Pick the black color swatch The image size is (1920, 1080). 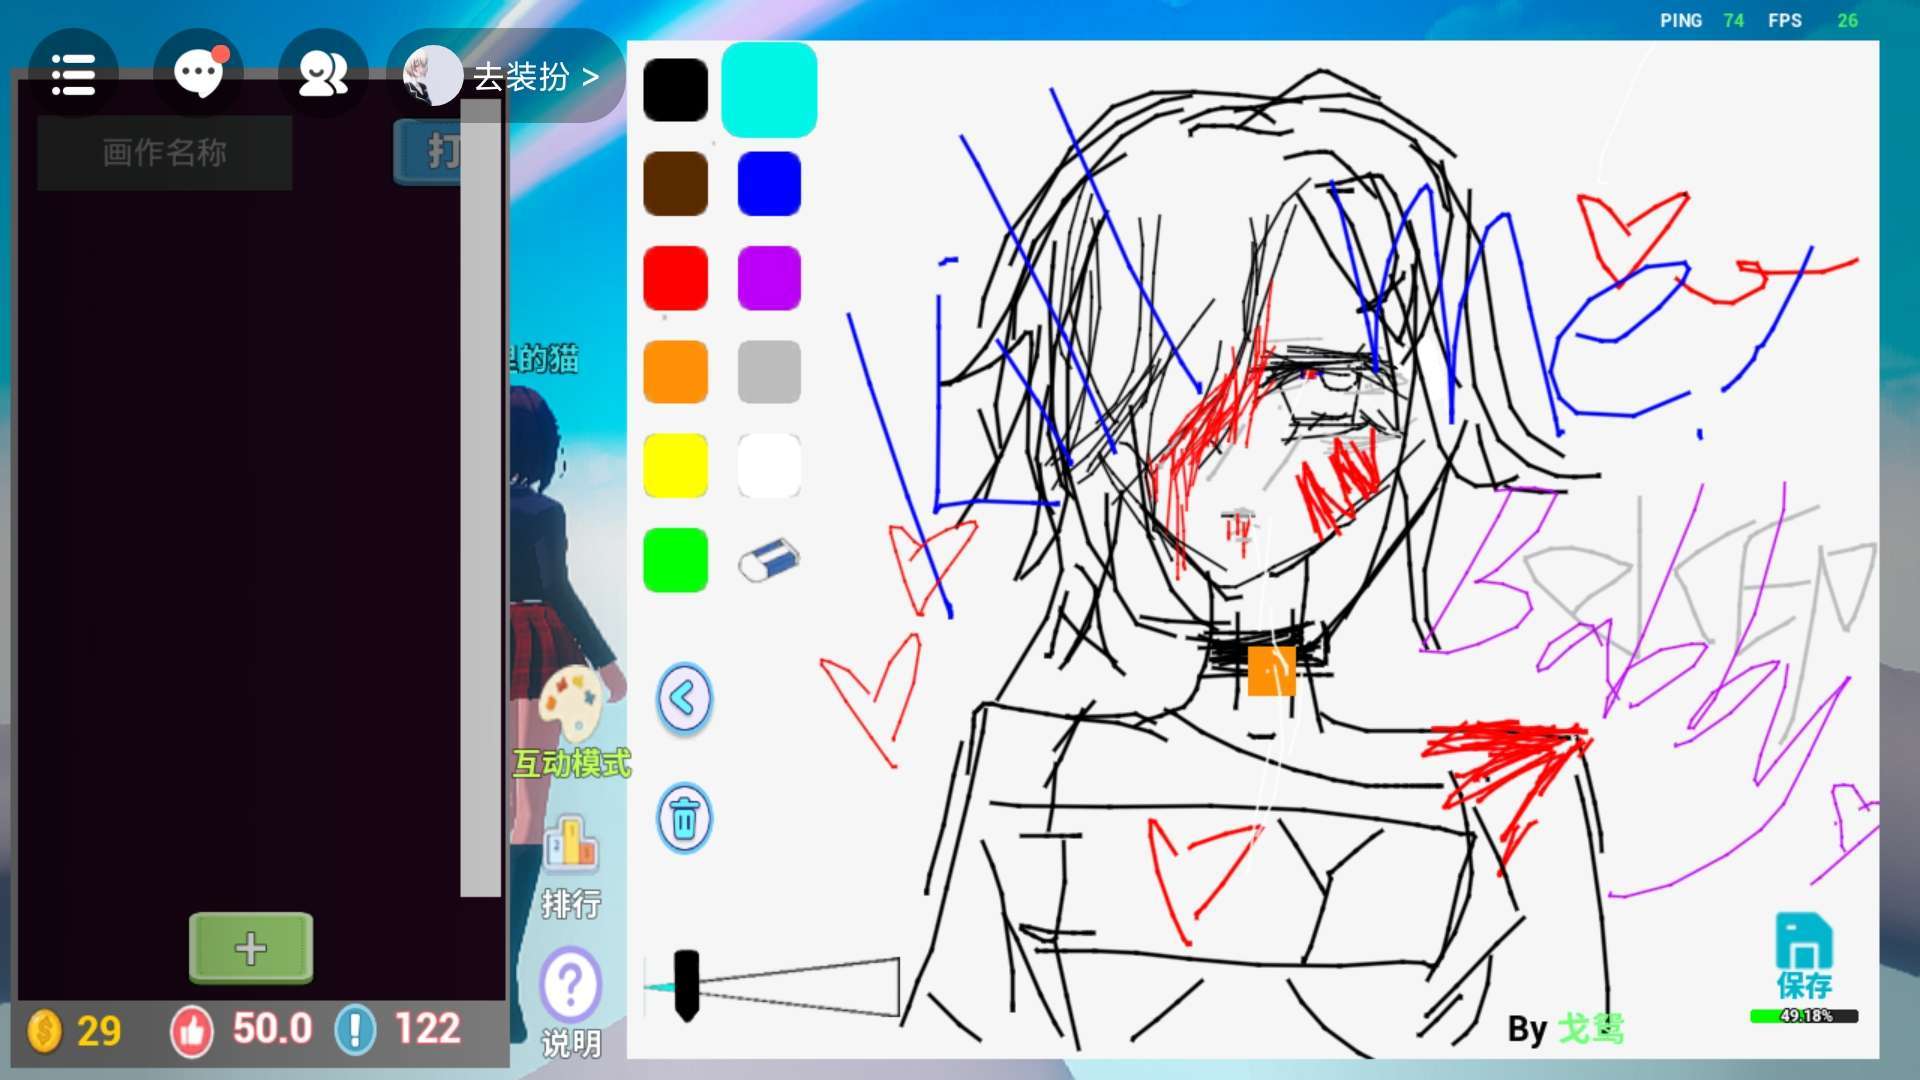(x=675, y=90)
